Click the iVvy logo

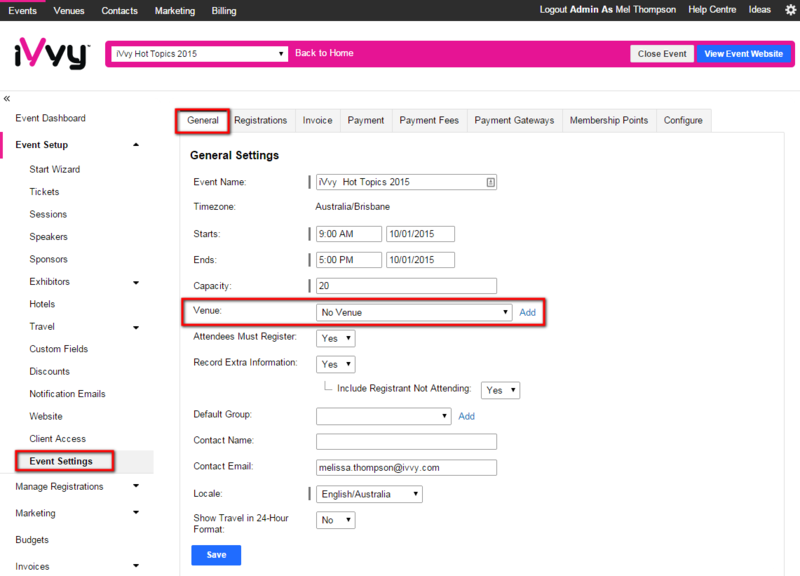click(x=52, y=53)
